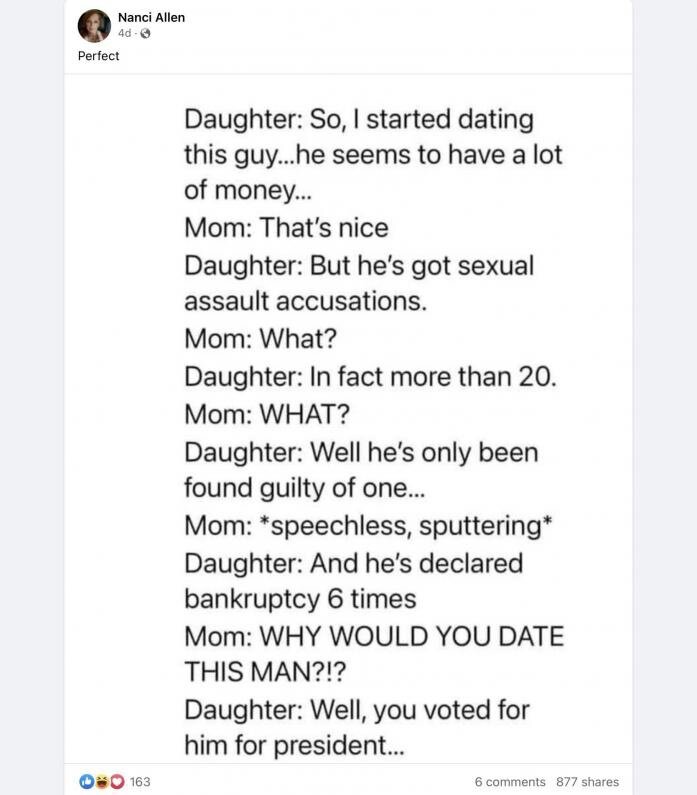
Task: View the 6 comments link
Action: [x=510, y=782]
